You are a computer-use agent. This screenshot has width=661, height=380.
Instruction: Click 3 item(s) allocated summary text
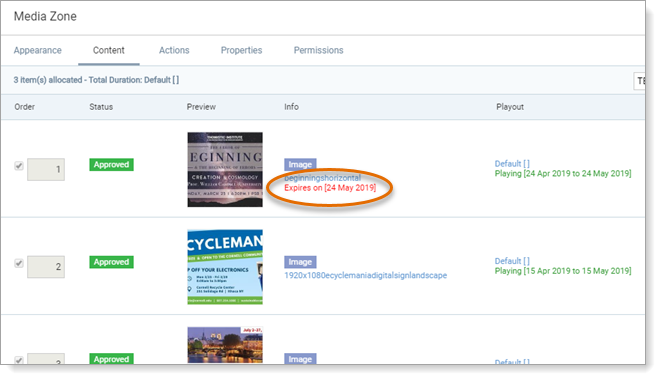click(x=96, y=80)
